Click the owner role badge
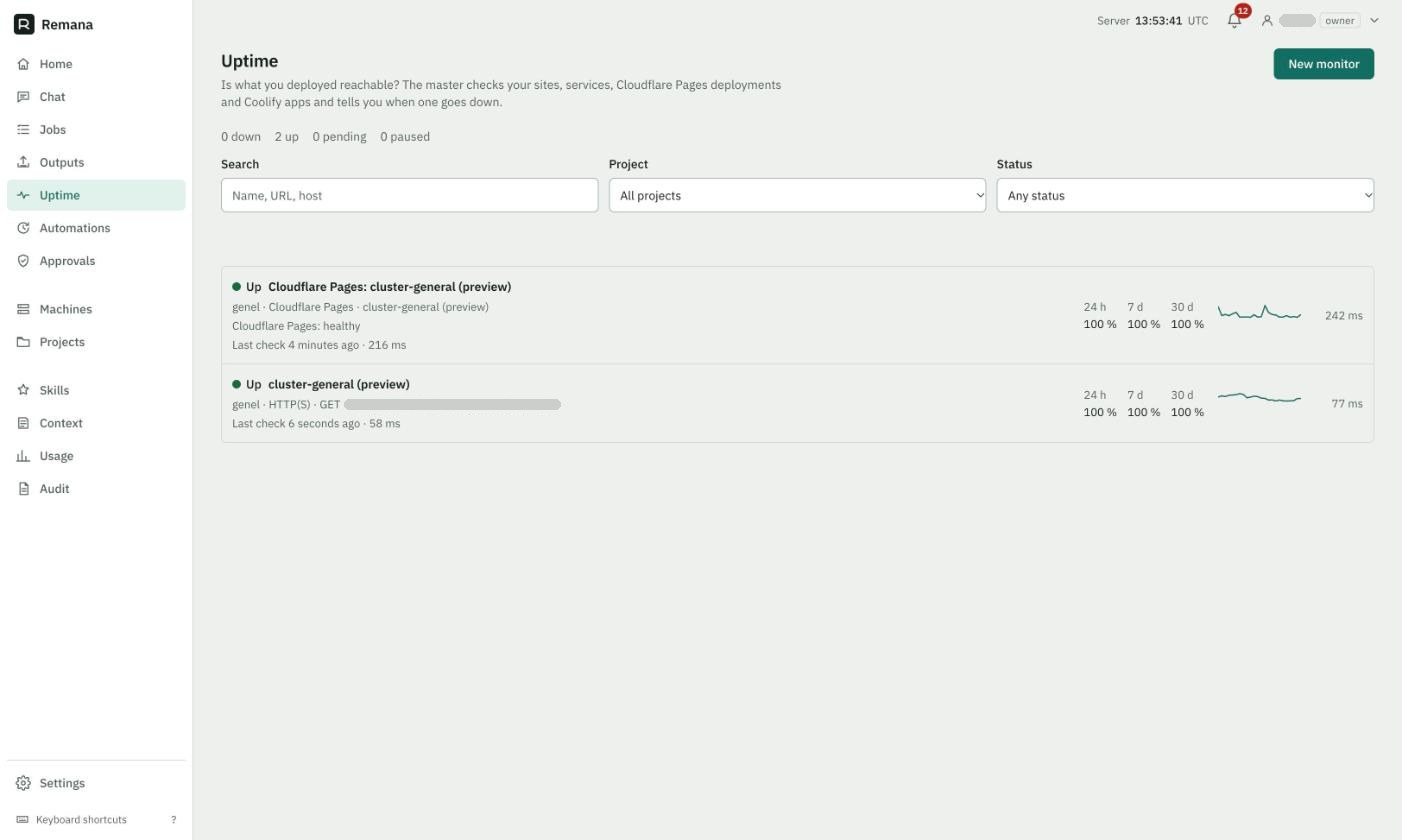The height and width of the screenshot is (840, 1402). tap(1340, 20)
